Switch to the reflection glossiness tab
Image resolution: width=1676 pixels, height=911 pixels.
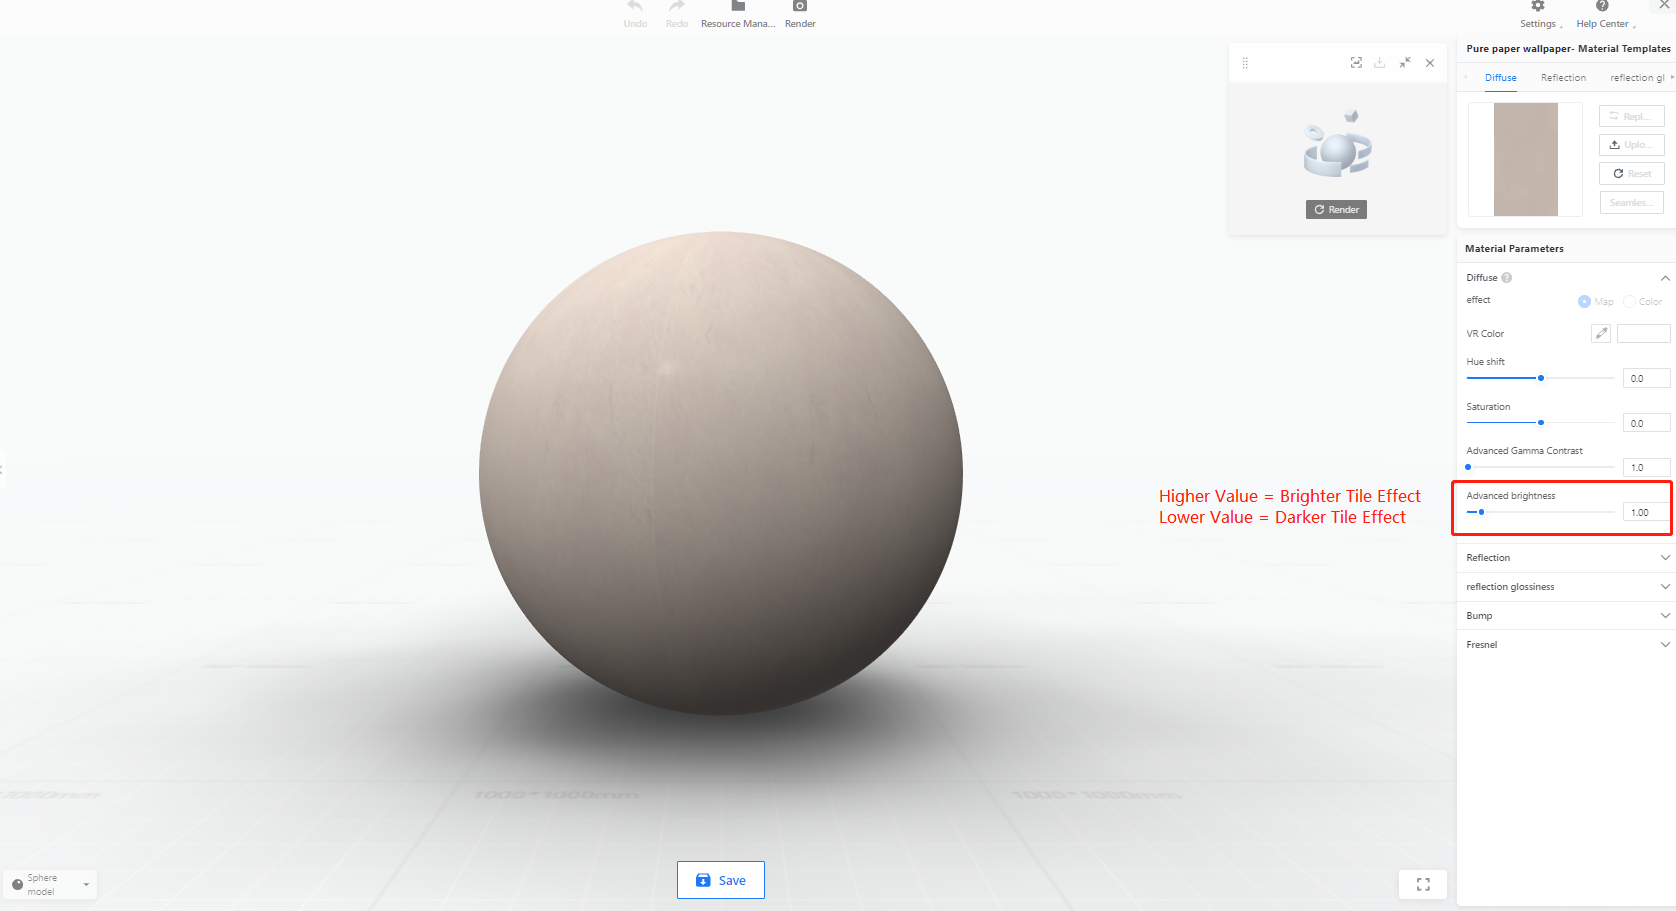coord(1637,78)
